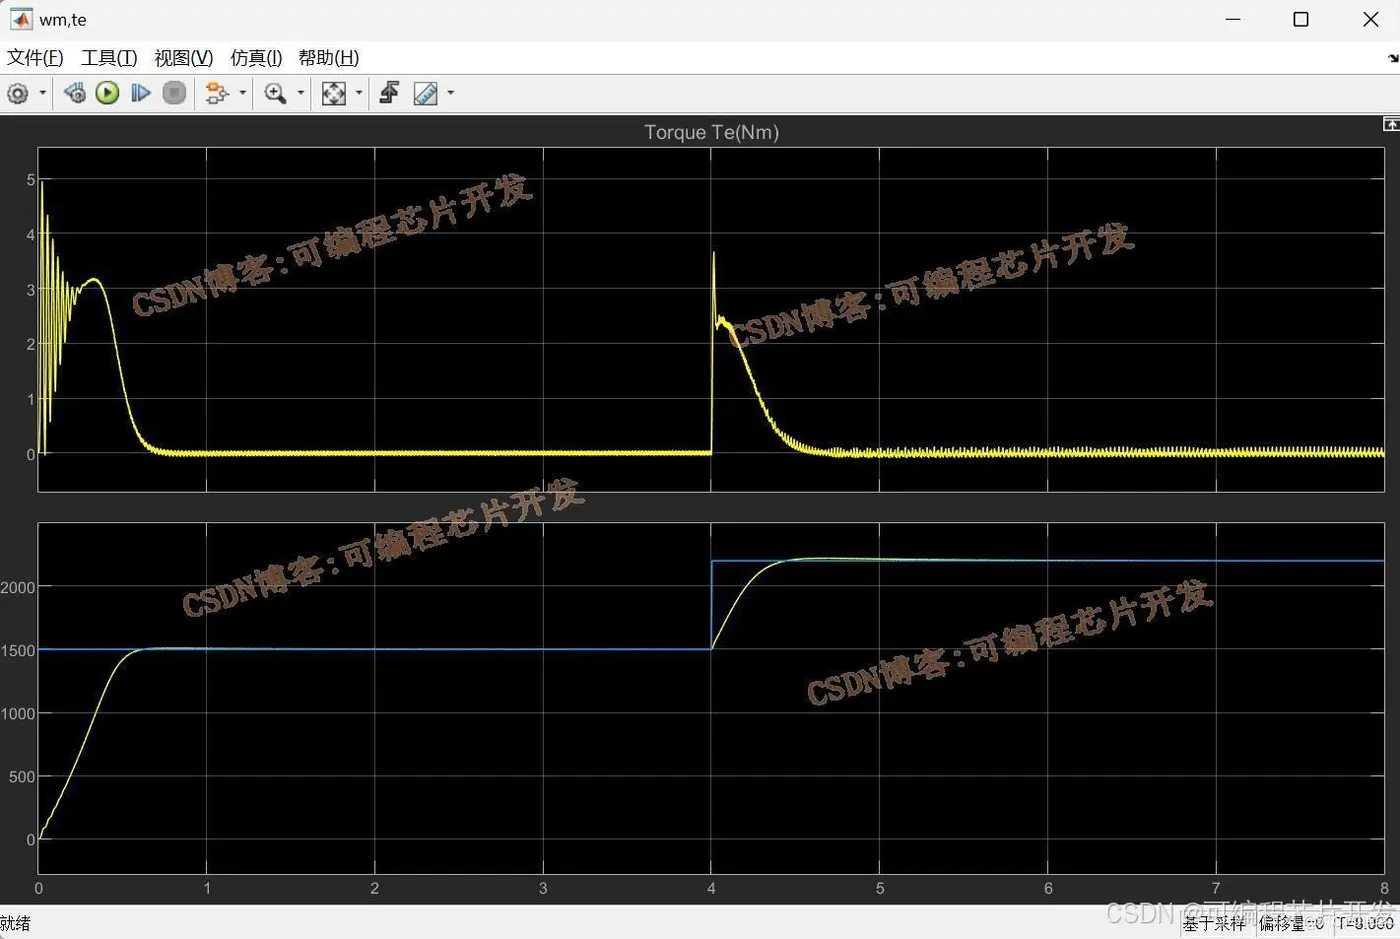Run the simulation with green play button
The width and height of the screenshot is (1400, 939).
[107, 93]
